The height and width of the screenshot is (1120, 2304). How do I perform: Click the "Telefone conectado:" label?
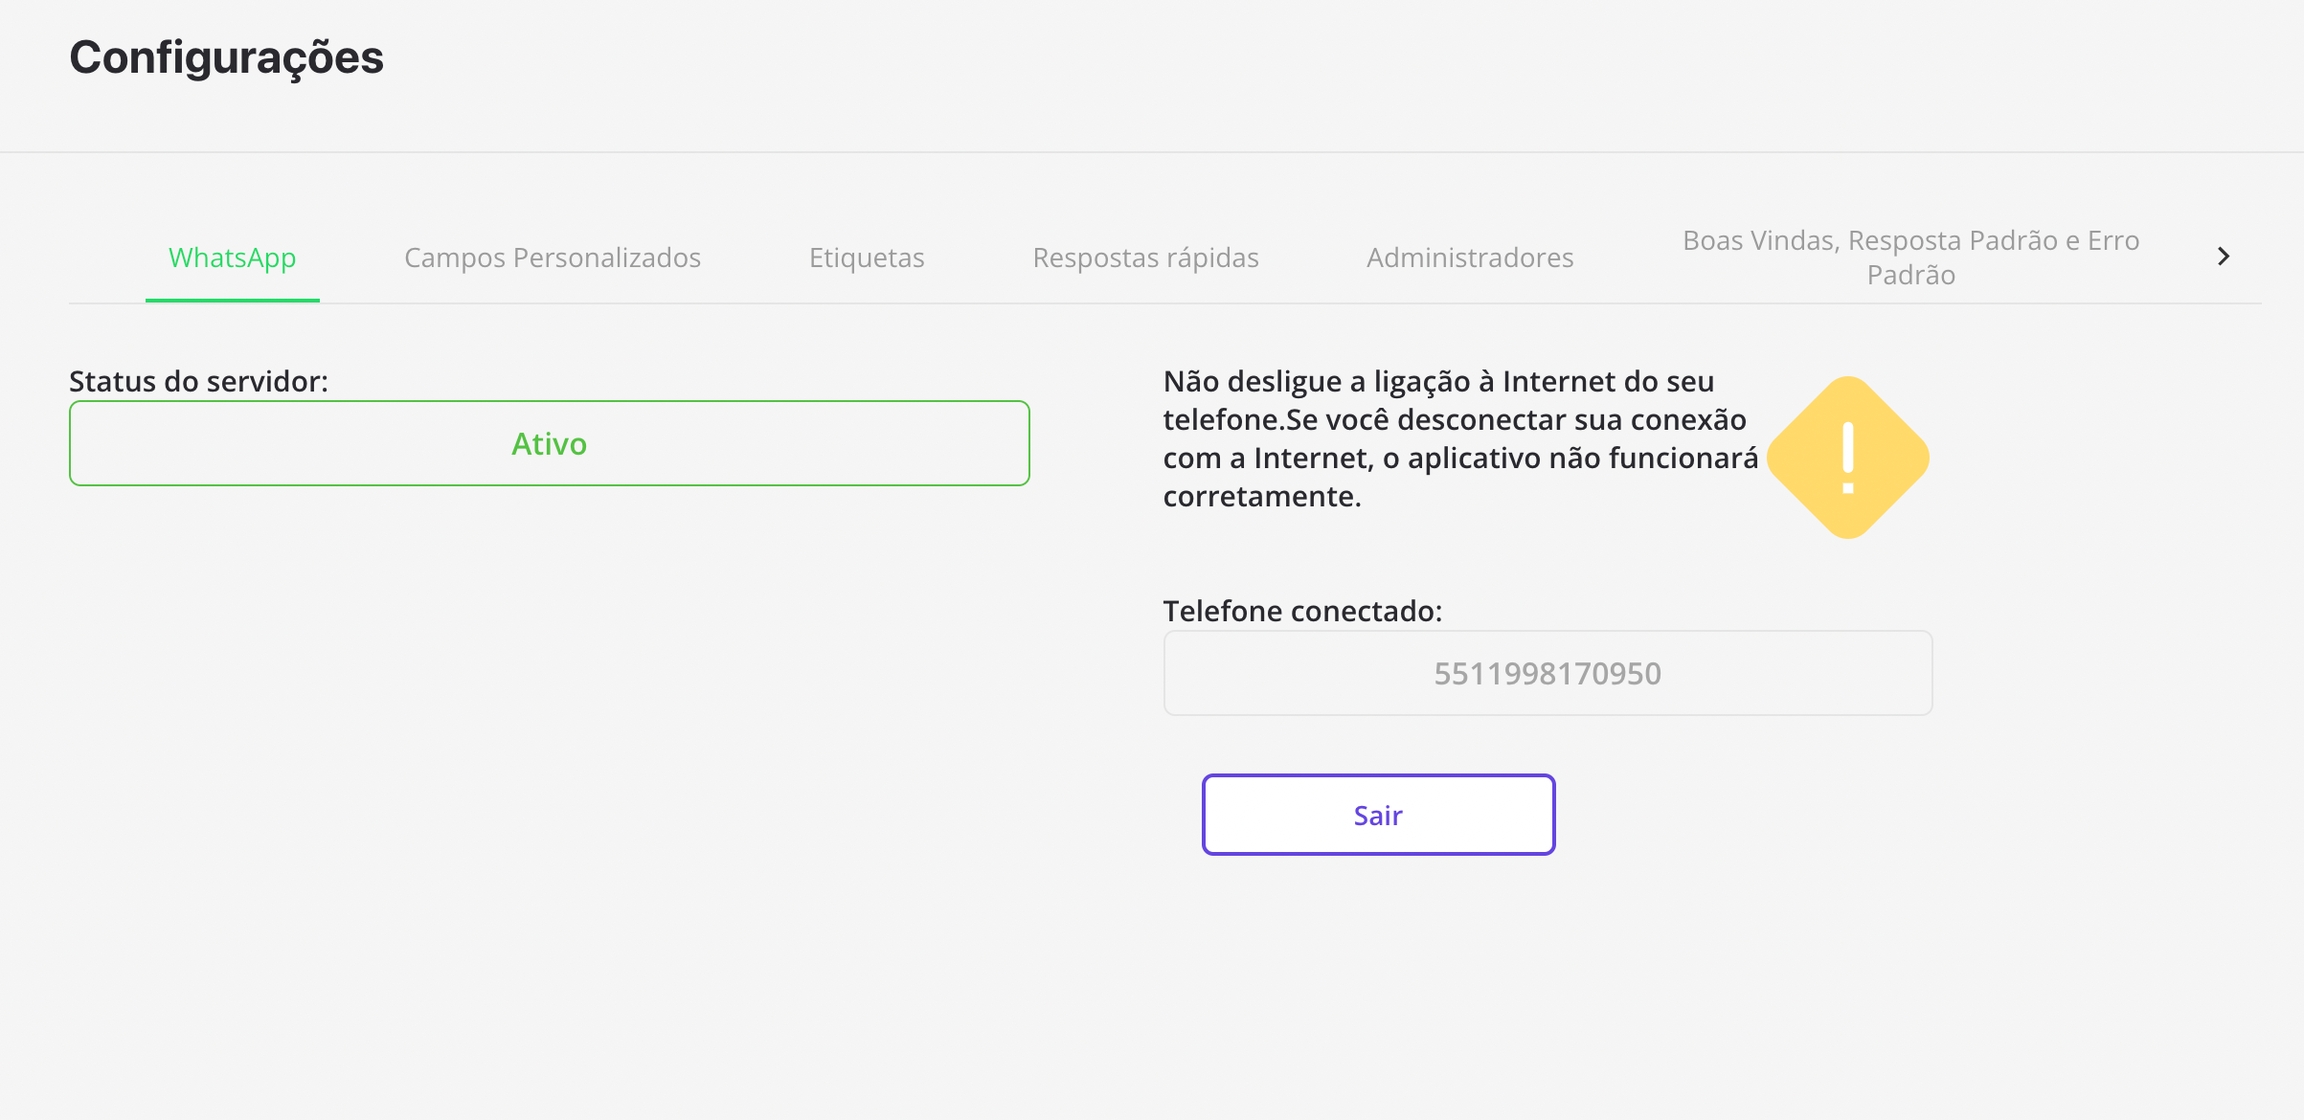click(1302, 611)
